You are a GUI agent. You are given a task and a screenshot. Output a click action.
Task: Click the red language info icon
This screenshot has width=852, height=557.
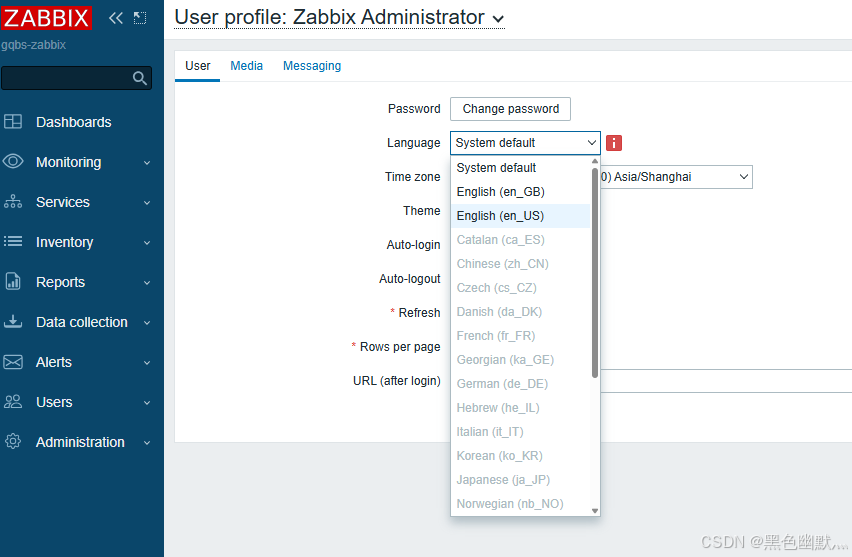pos(614,143)
